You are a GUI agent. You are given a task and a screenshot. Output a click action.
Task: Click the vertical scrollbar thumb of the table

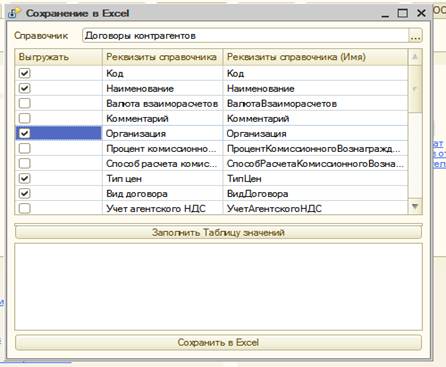click(x=415, y=89)
